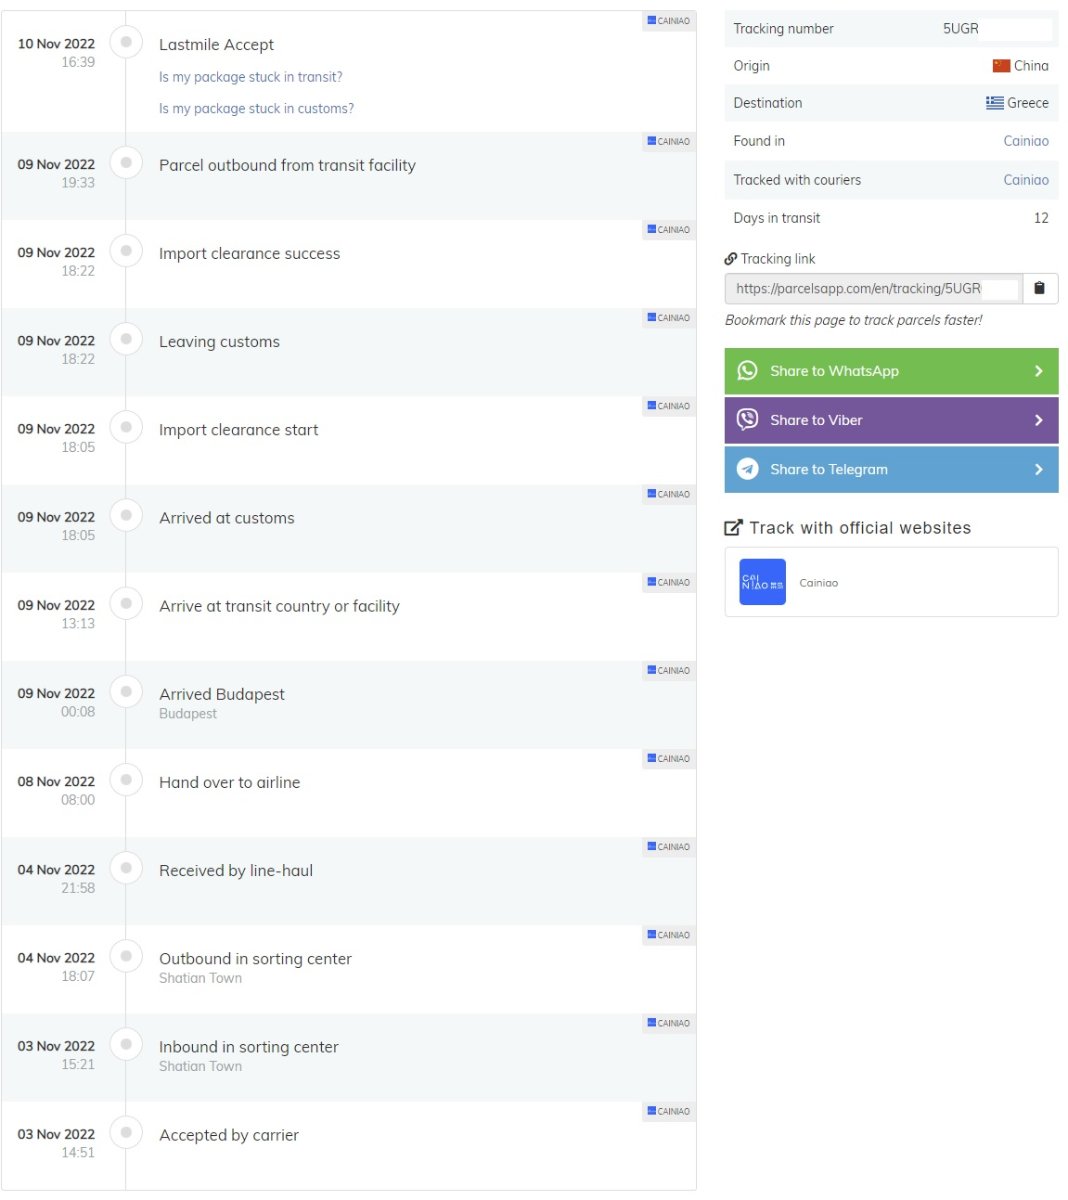Click 'Leaving customs' status text
Screen dimensions: 1068x1200
pos(219,342)
